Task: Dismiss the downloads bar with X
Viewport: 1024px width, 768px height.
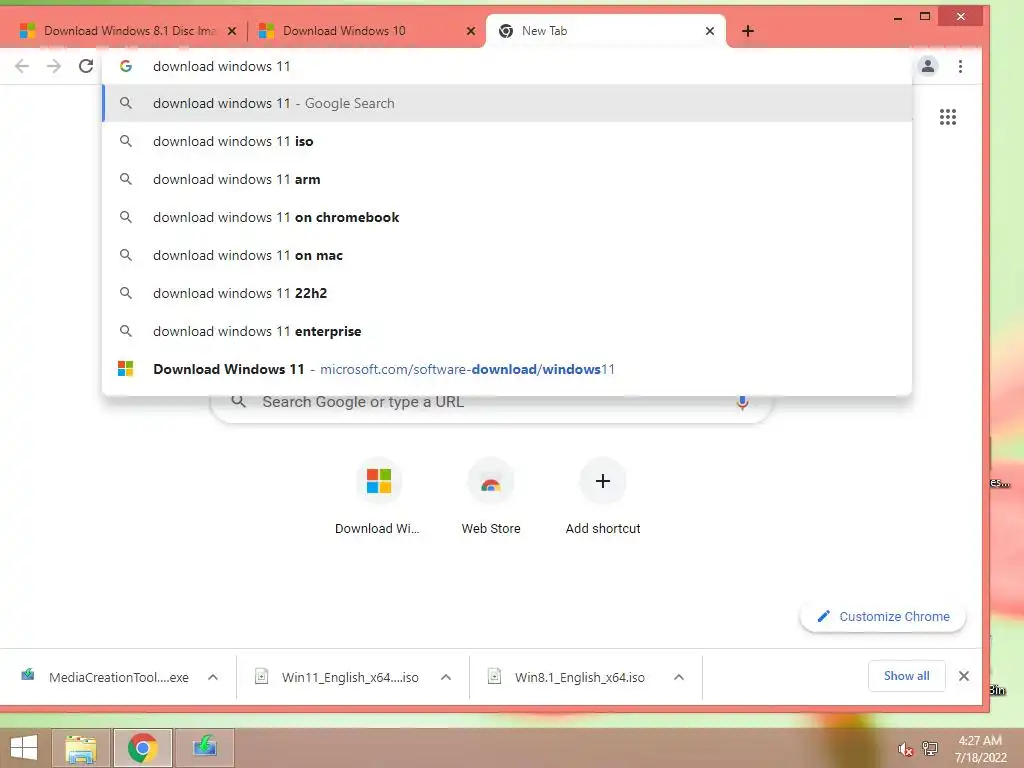Action: [964, 676]
